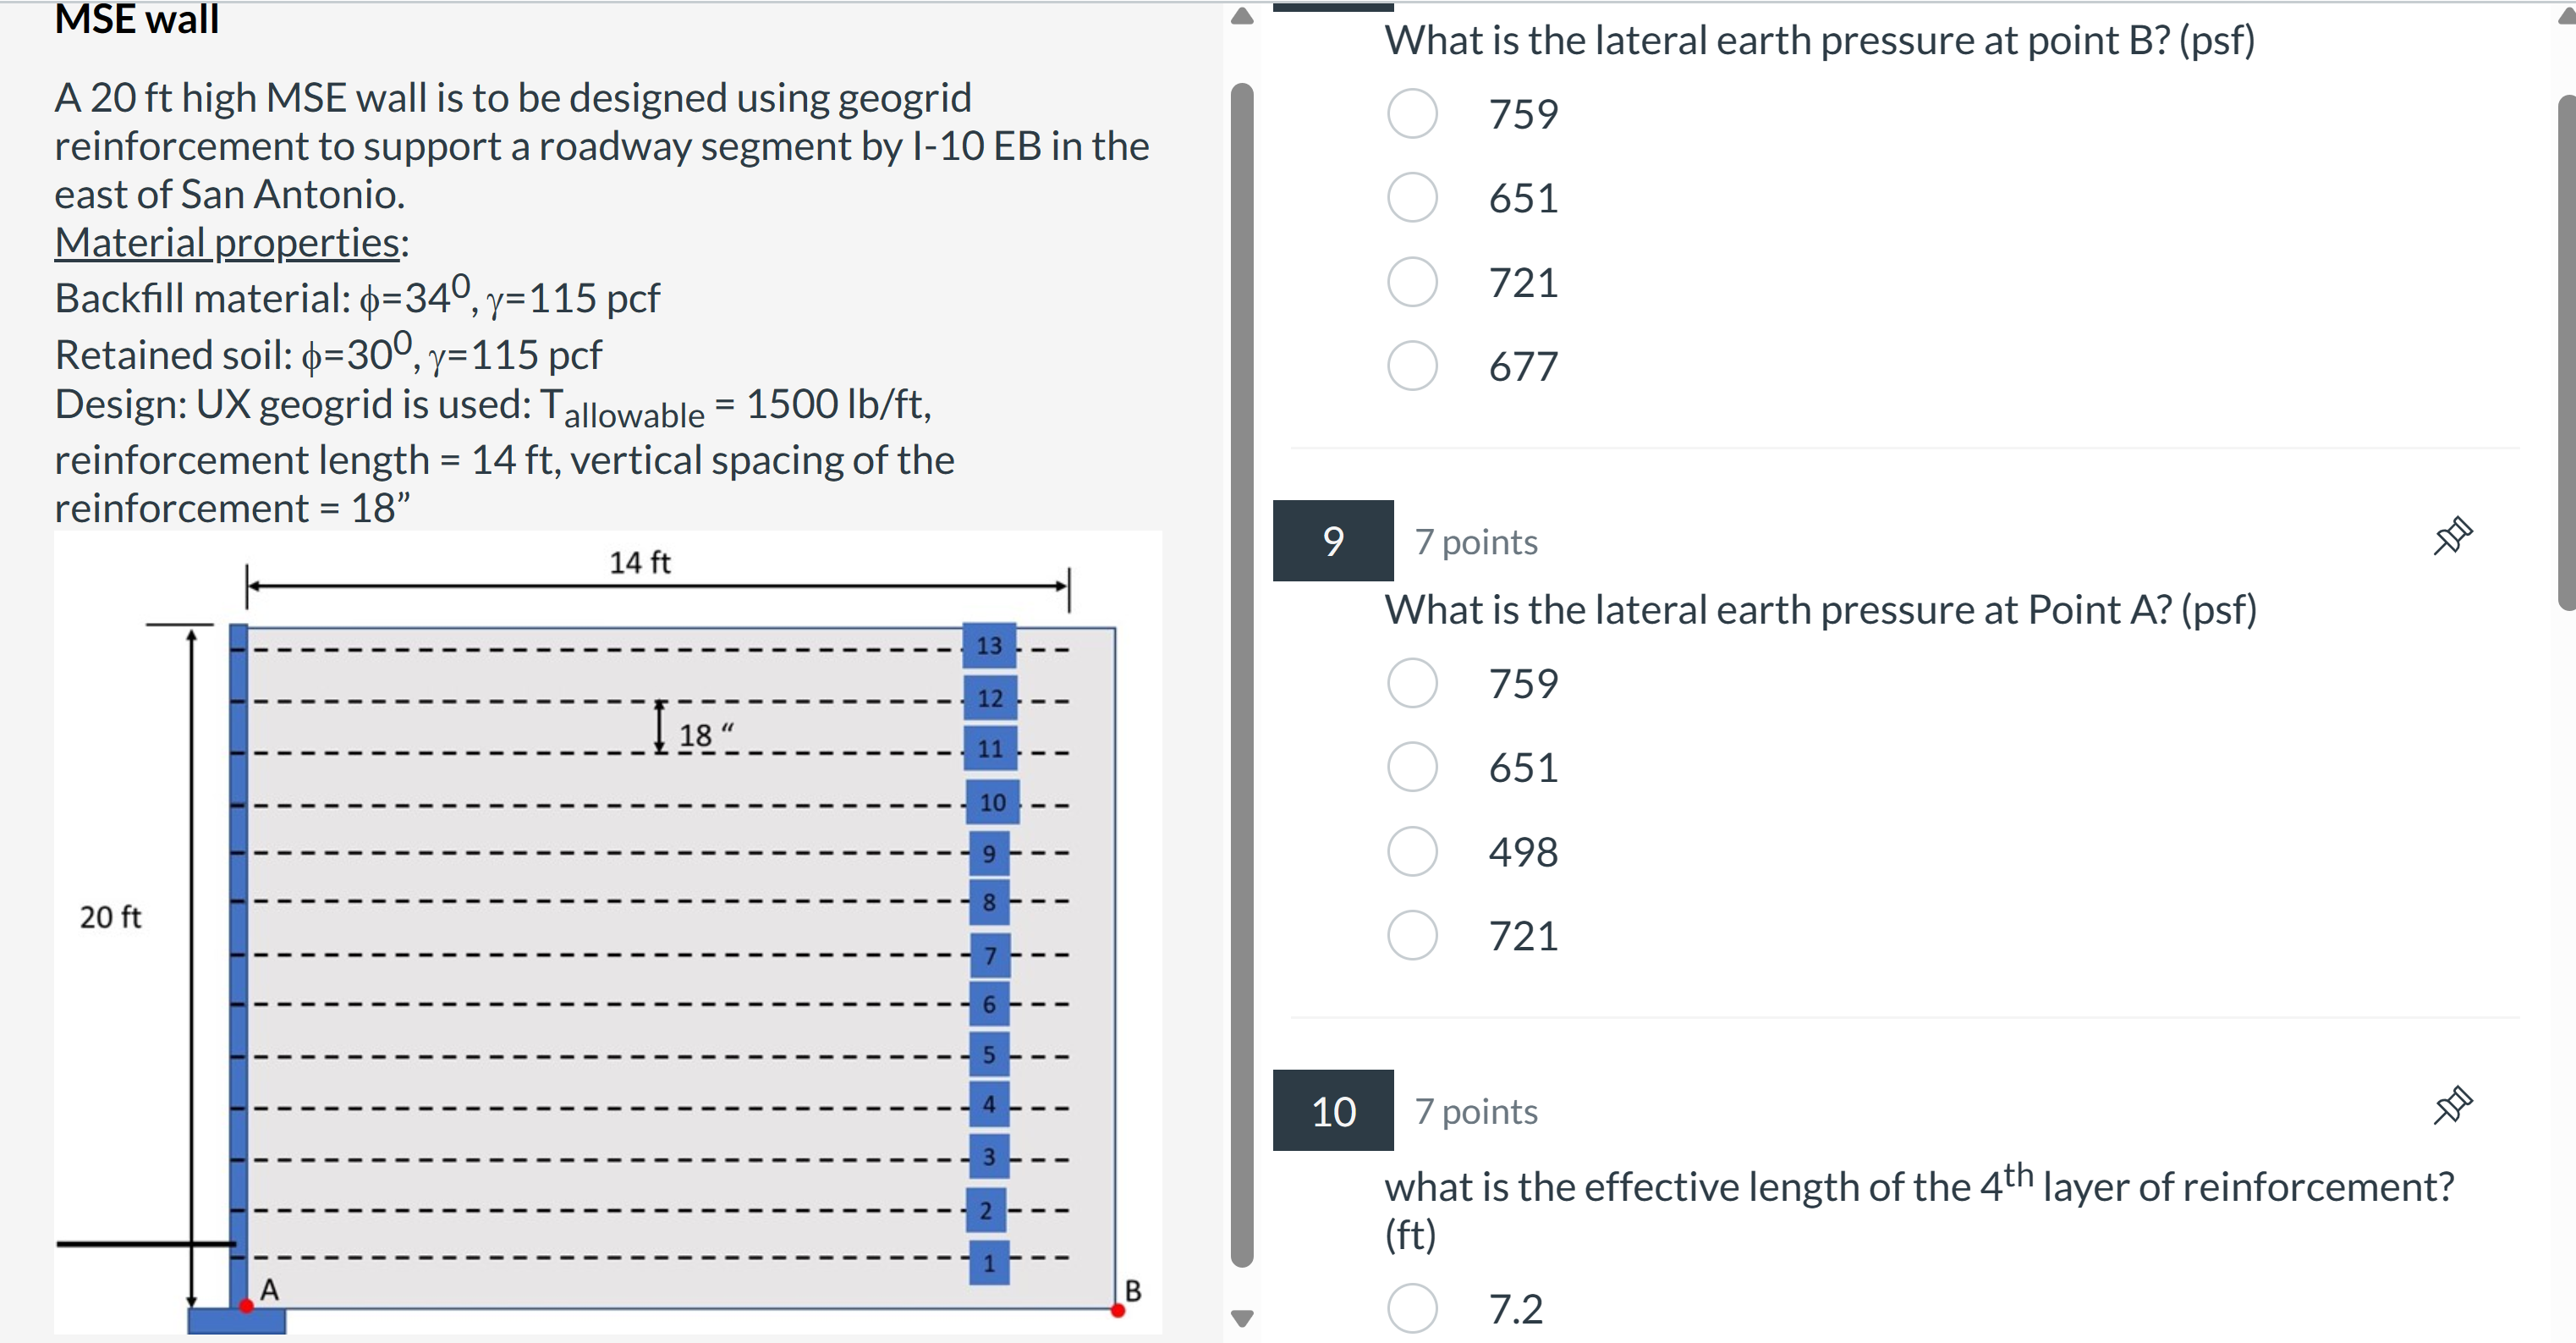The width and height of the screenshot is (2576, 1343).
Task: Click the pin icon next to question 10
Action: pyautogui.click(x=2455, y=1103)
